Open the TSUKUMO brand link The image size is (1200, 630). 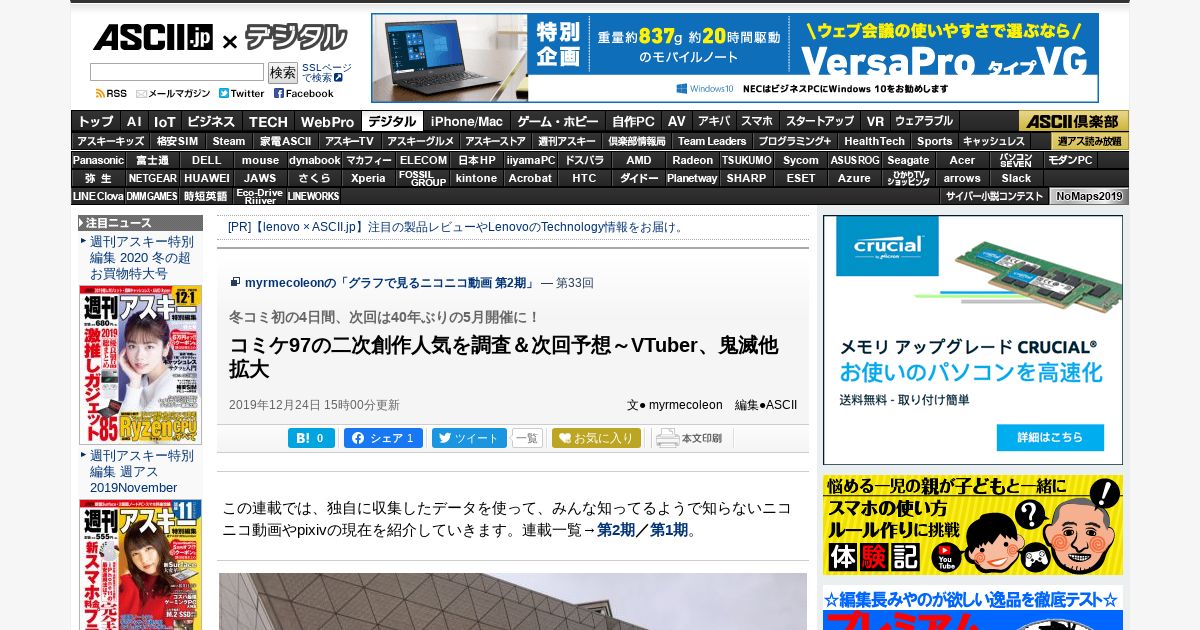(747, 160)
